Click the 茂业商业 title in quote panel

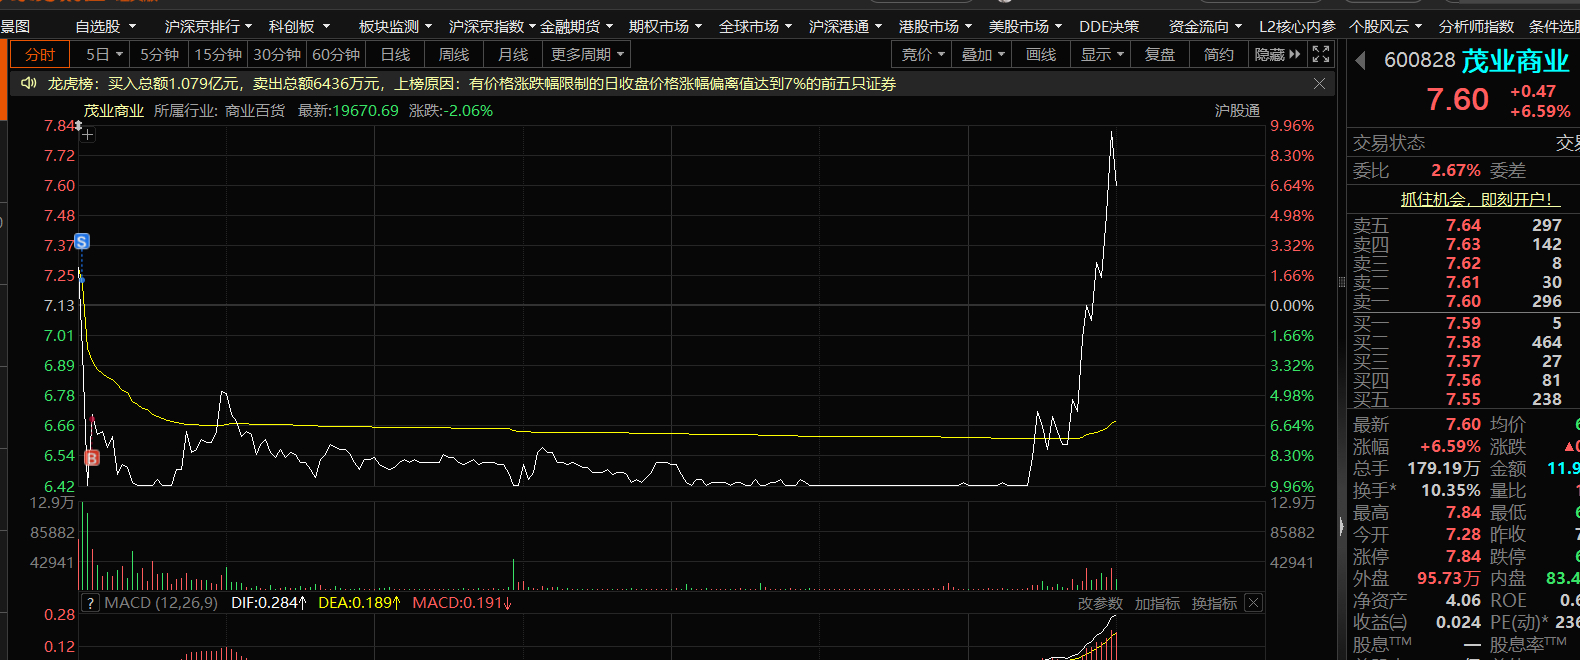point(1515,62)
